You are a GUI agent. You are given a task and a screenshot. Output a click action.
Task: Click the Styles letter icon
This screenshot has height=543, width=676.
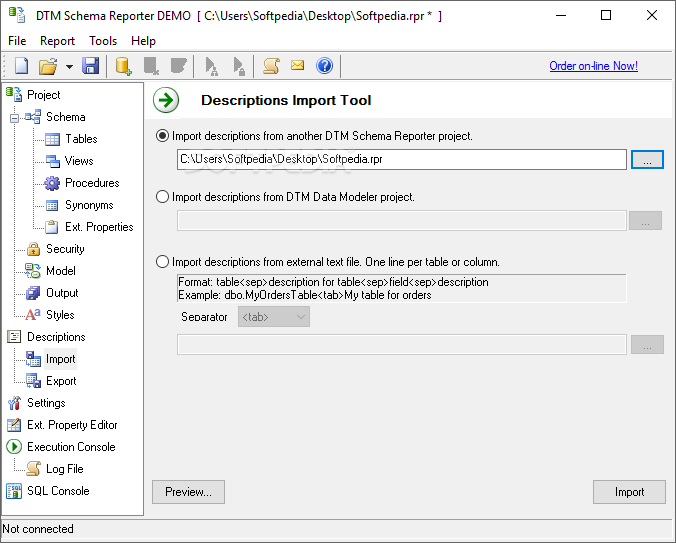[33, 315]
